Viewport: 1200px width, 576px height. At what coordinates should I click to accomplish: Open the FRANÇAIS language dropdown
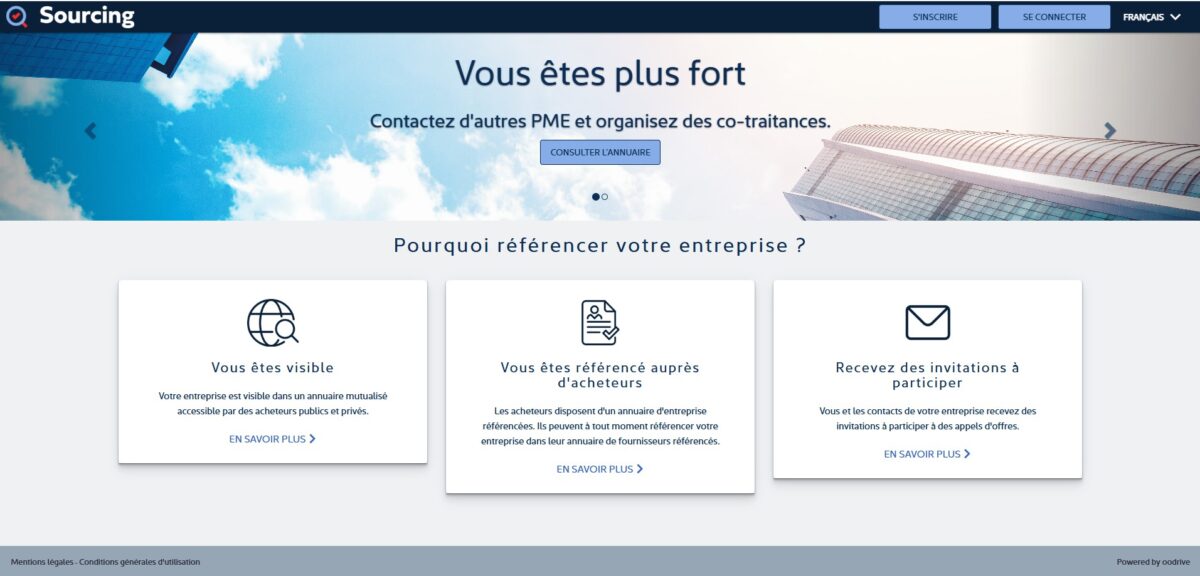coord(1152,17)
